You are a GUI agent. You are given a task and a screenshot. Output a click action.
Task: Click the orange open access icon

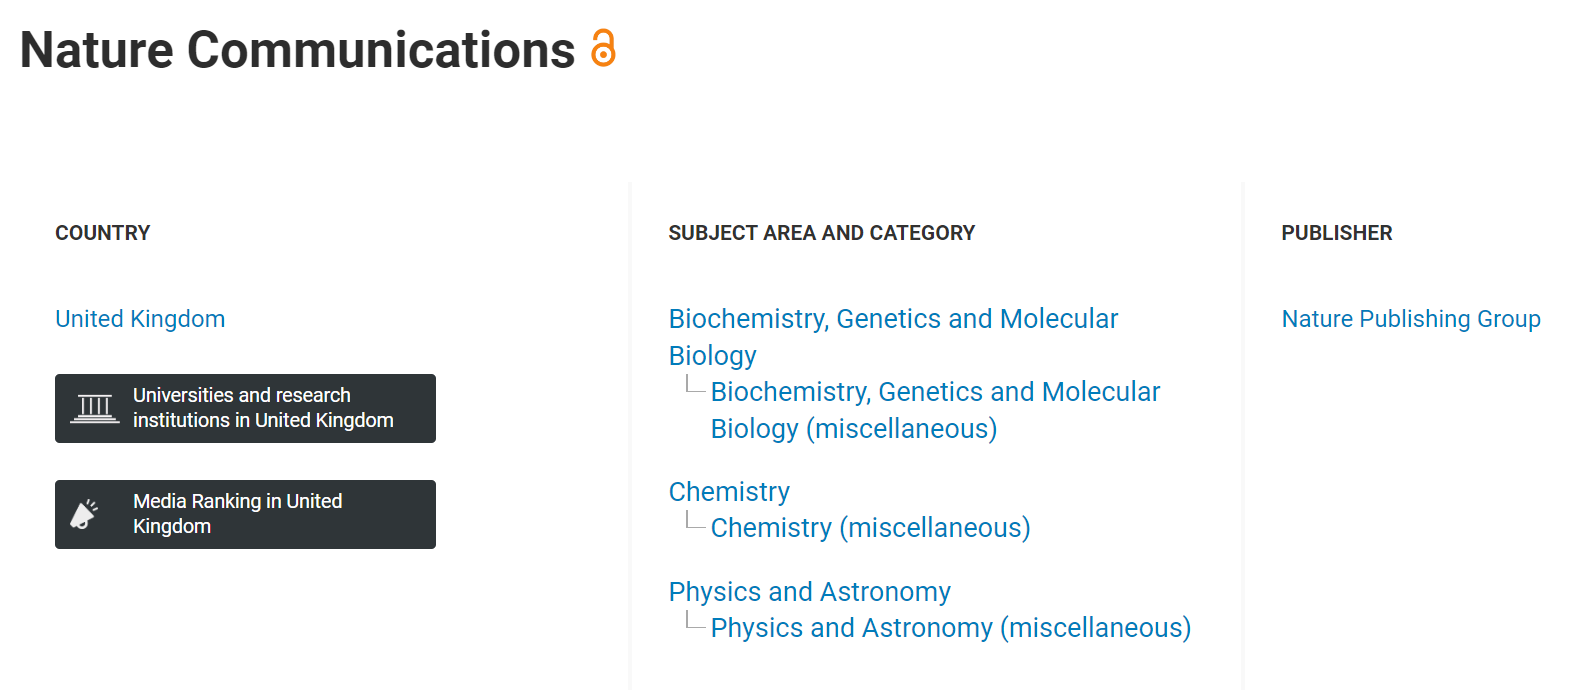pyautogui.click(x=602, y=48)
